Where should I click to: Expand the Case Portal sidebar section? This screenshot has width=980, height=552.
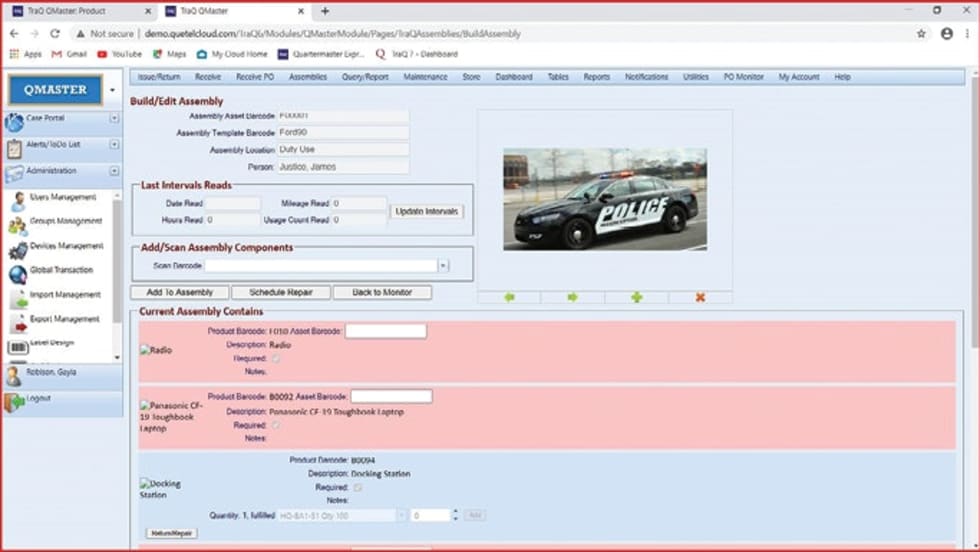pyautogui.click(x=114, y=118)
